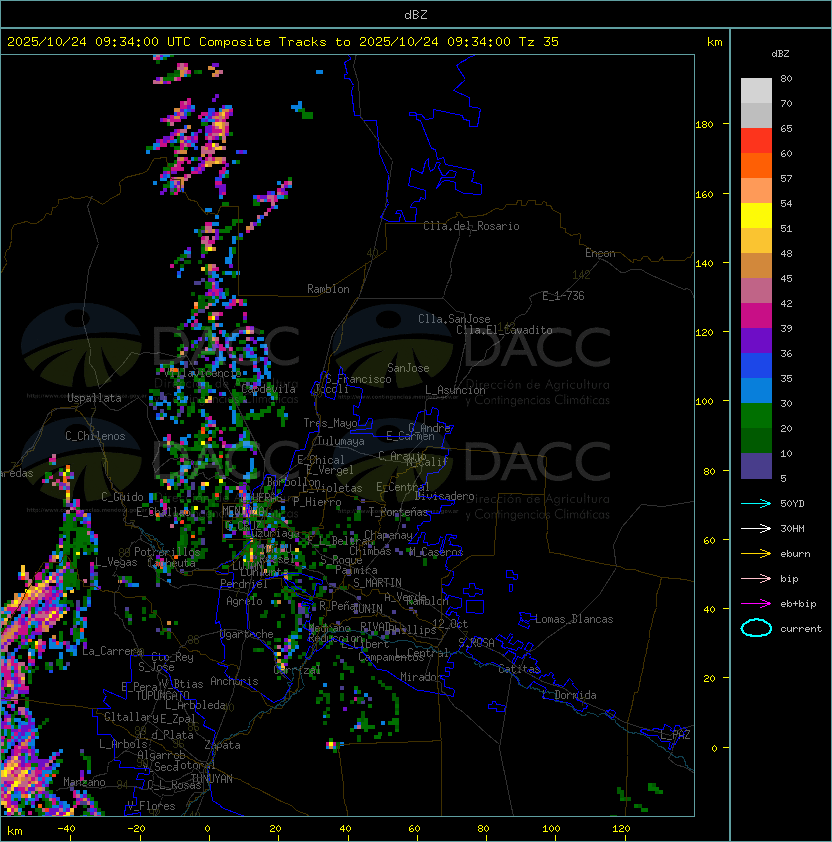Click the cyan 50YD track arrow in legend
This screenshot has height=842, width=832.
[756, 503]
